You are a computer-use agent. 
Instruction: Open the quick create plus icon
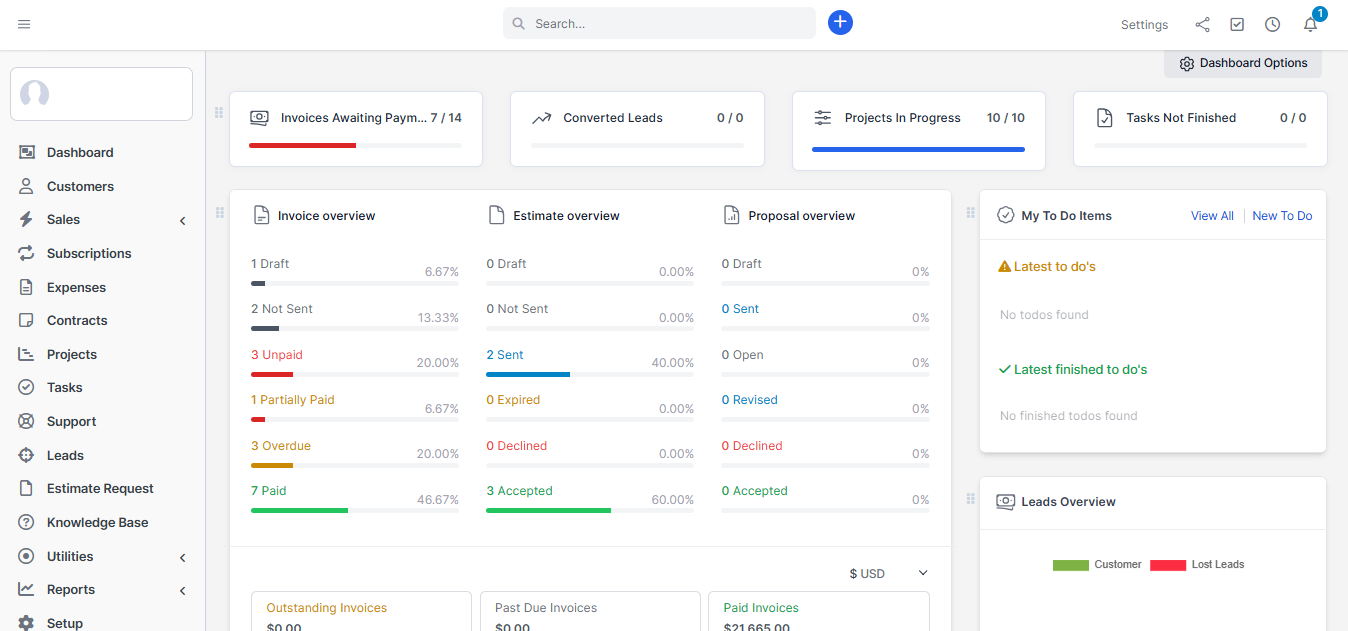[840, 22]
